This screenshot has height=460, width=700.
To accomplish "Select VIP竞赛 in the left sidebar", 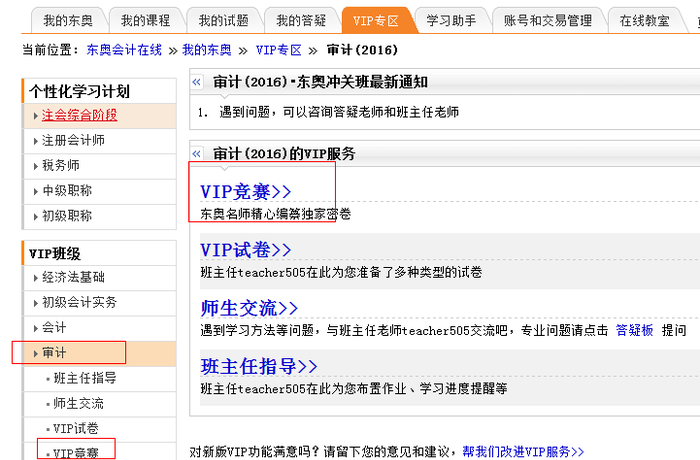I will (76, 453).
